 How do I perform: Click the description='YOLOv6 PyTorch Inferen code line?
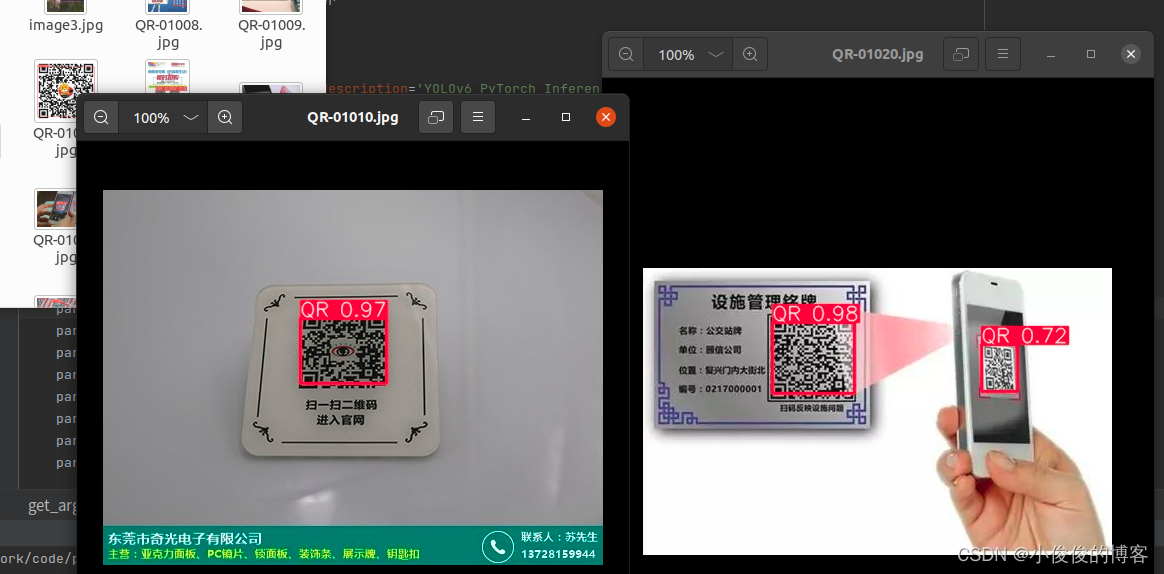pos(462,88)
